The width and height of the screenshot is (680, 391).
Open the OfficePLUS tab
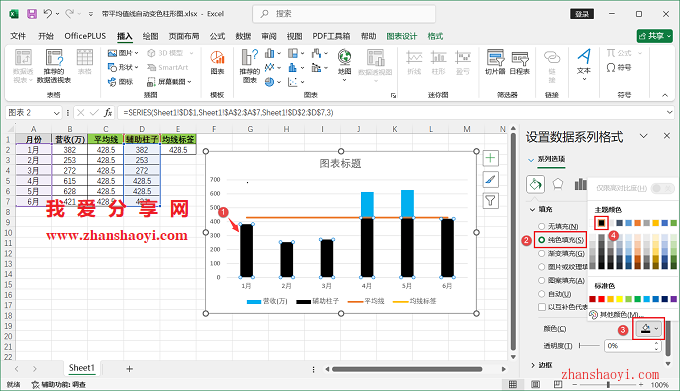click(x=85, y=36)
